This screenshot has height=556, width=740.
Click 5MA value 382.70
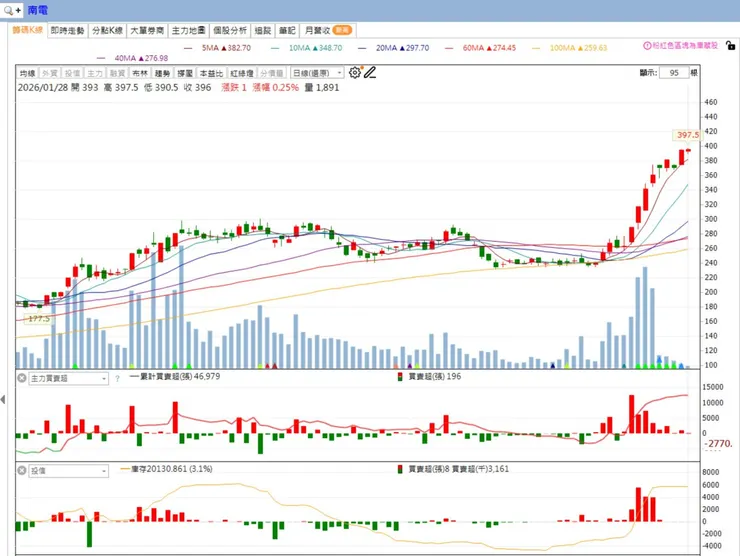coord(239,48)
